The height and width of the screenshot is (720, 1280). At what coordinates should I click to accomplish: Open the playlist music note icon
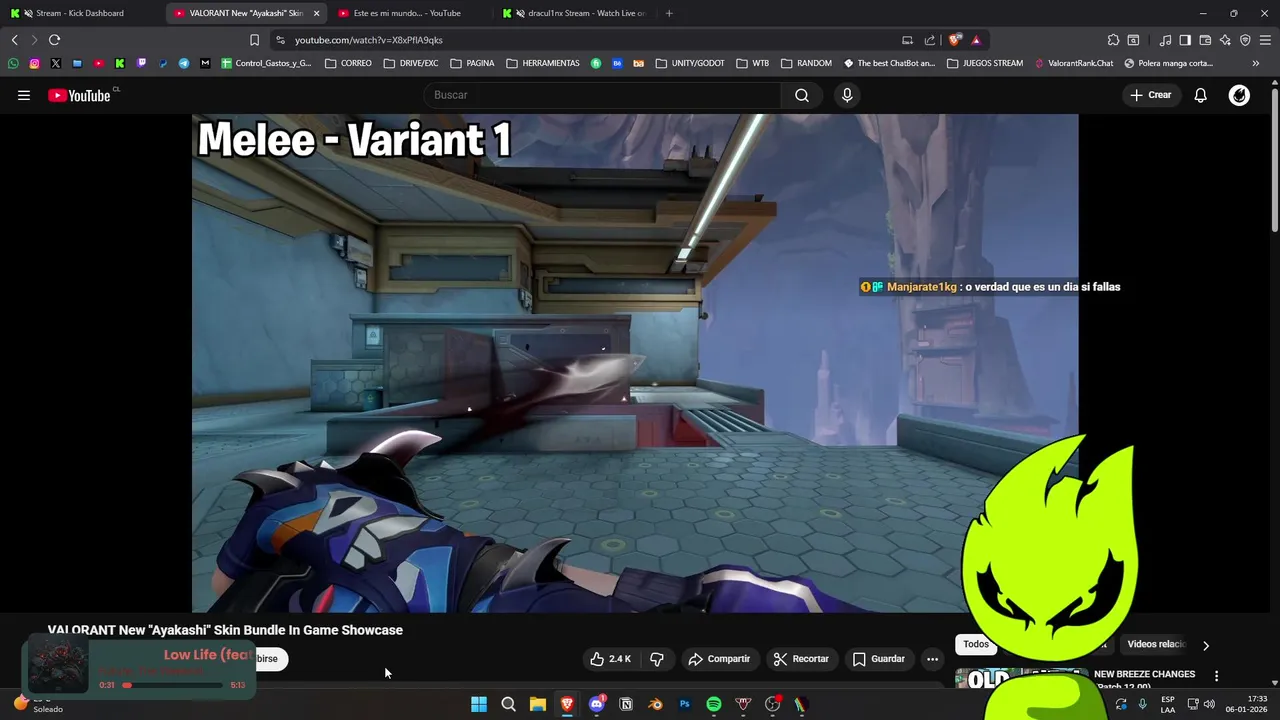1165,40
